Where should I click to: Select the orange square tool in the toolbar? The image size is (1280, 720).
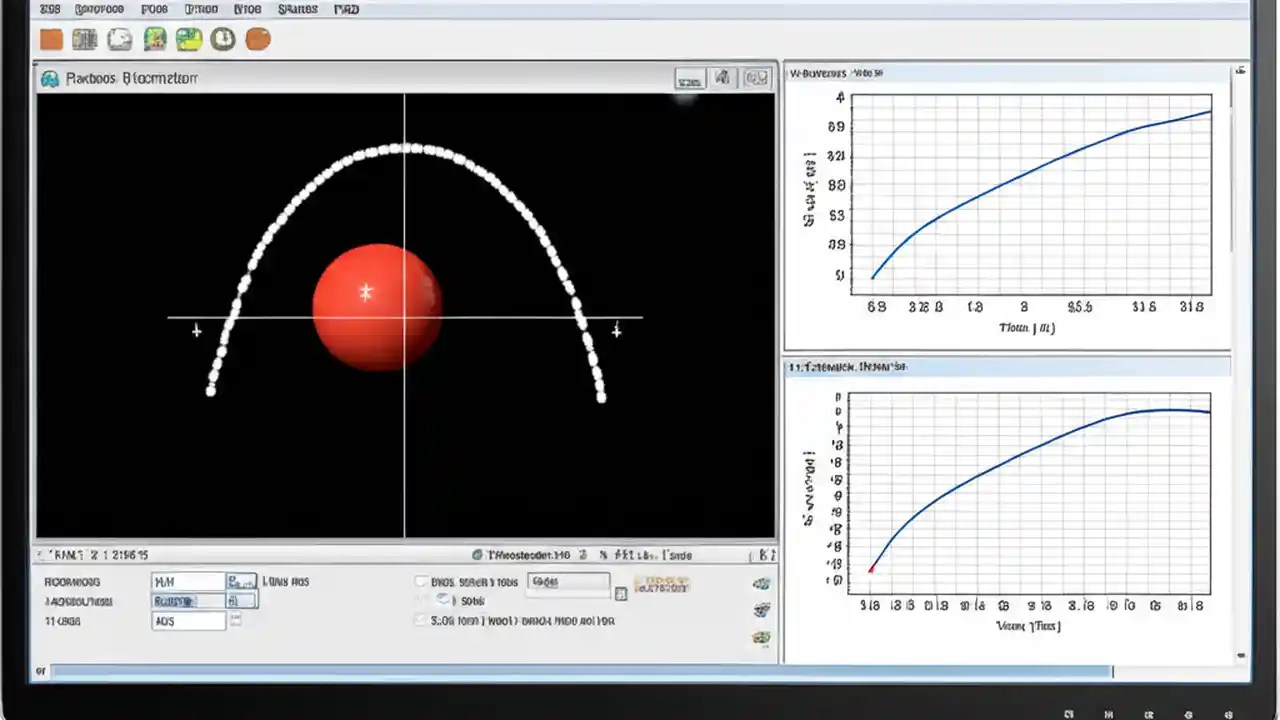click(x=50, y=39)
